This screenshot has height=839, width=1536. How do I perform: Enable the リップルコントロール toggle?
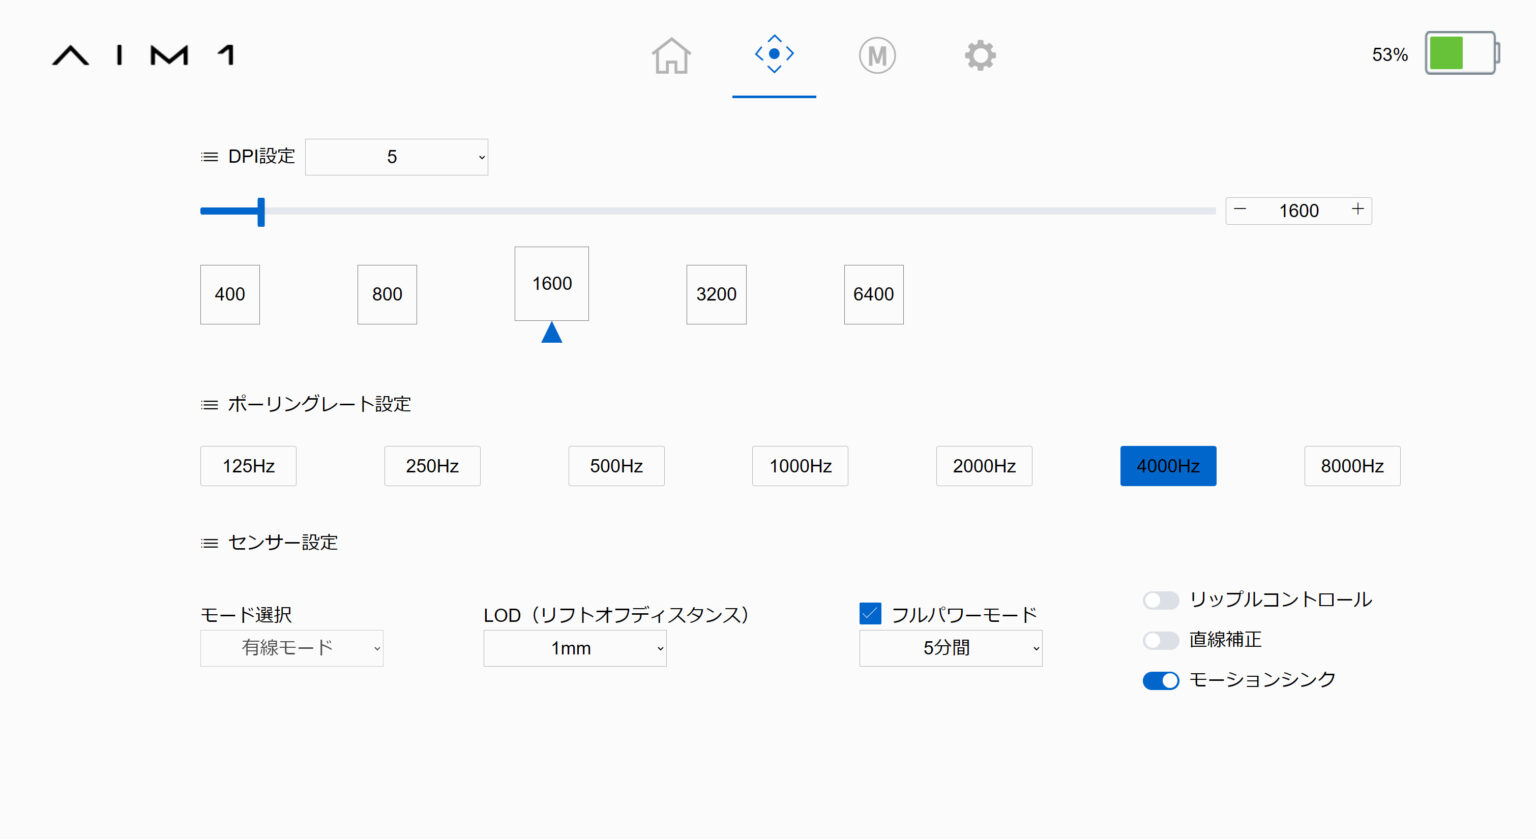1160,600
